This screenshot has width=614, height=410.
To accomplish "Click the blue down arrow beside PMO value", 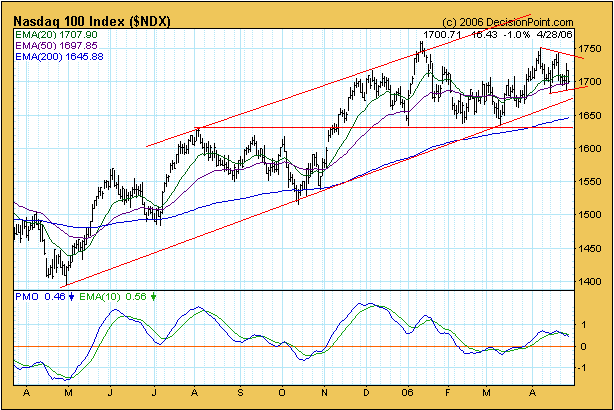I will coord(71,297).
